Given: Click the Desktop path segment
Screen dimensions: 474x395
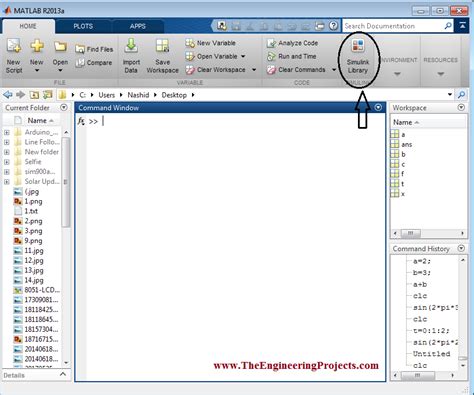Looking at the screenshot, I should [x=174, y=95].
